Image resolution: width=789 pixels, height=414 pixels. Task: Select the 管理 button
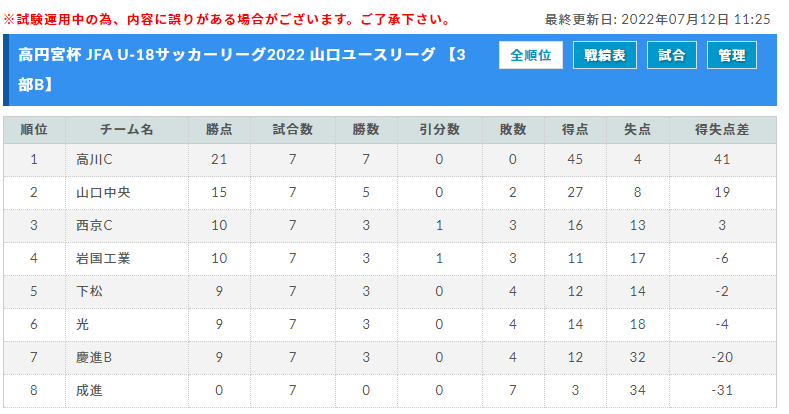coord(731,55)
